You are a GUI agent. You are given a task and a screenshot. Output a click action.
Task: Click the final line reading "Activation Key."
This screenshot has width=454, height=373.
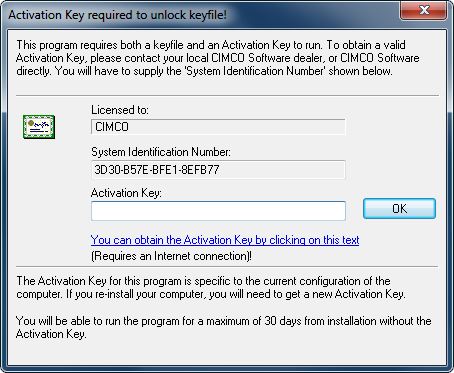(x=51, y=334)
